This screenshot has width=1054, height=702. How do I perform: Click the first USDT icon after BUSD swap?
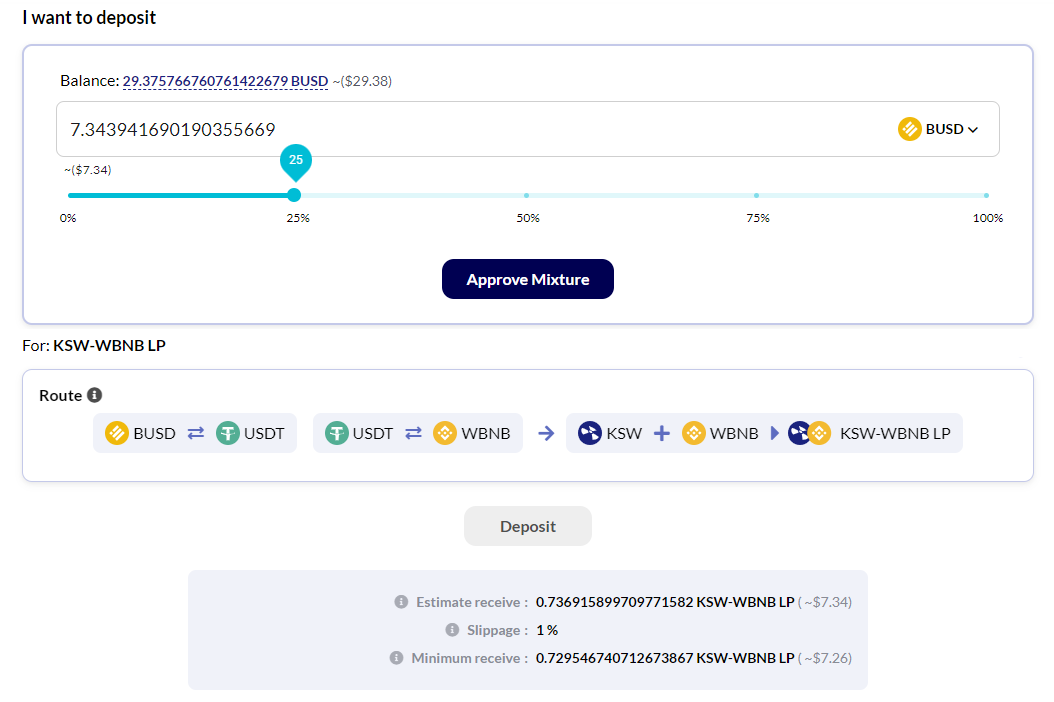point(228,433)
